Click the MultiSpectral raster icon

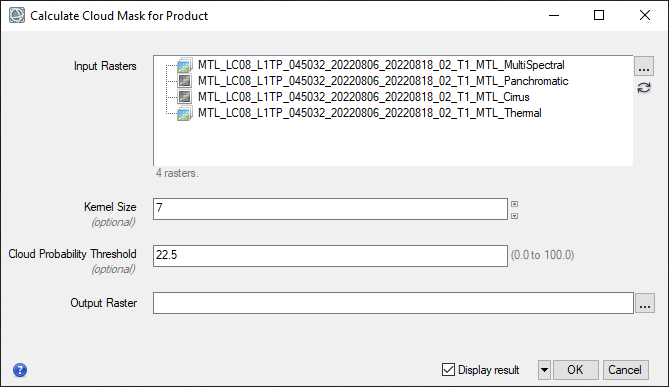pos(185,65)
